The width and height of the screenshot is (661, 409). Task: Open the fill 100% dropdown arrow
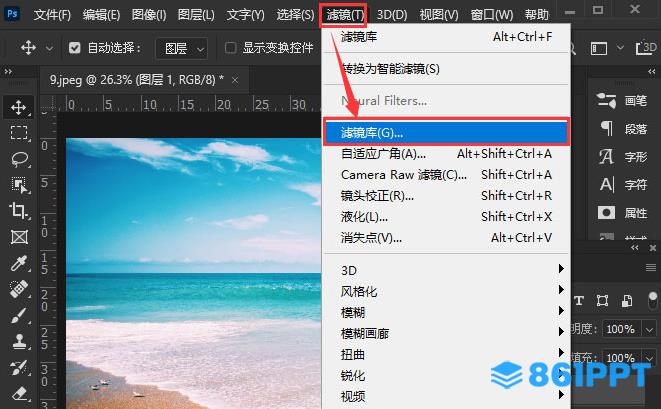tap(649, 358)
